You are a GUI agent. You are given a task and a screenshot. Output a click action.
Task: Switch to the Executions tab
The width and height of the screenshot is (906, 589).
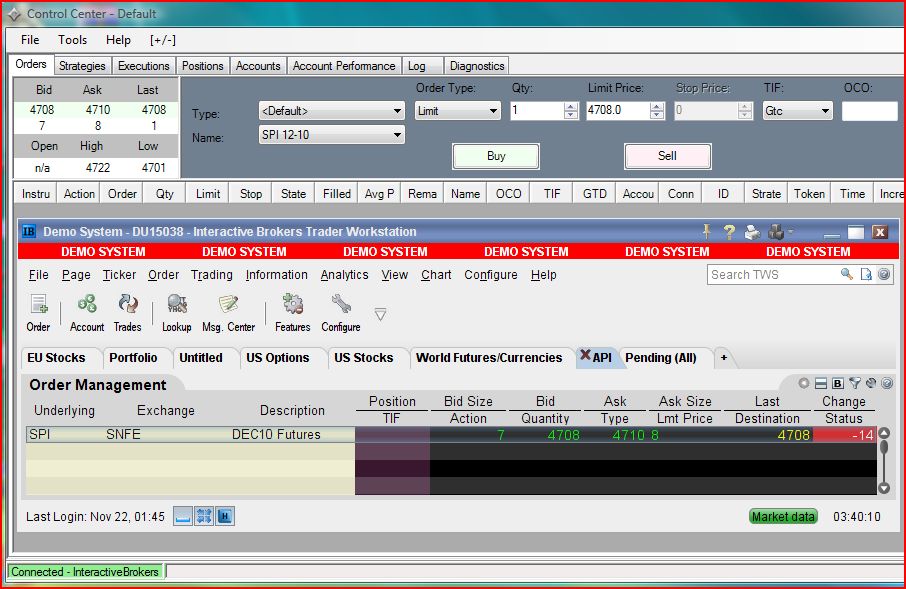143,66
